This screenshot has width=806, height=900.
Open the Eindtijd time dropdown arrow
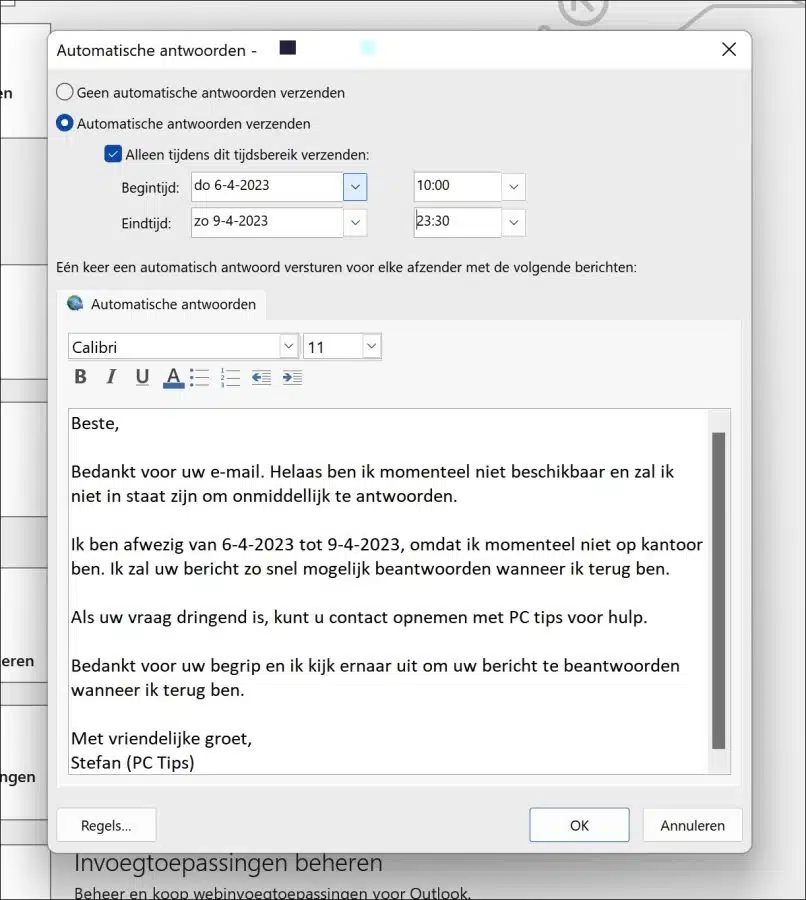tap(513, 222)
